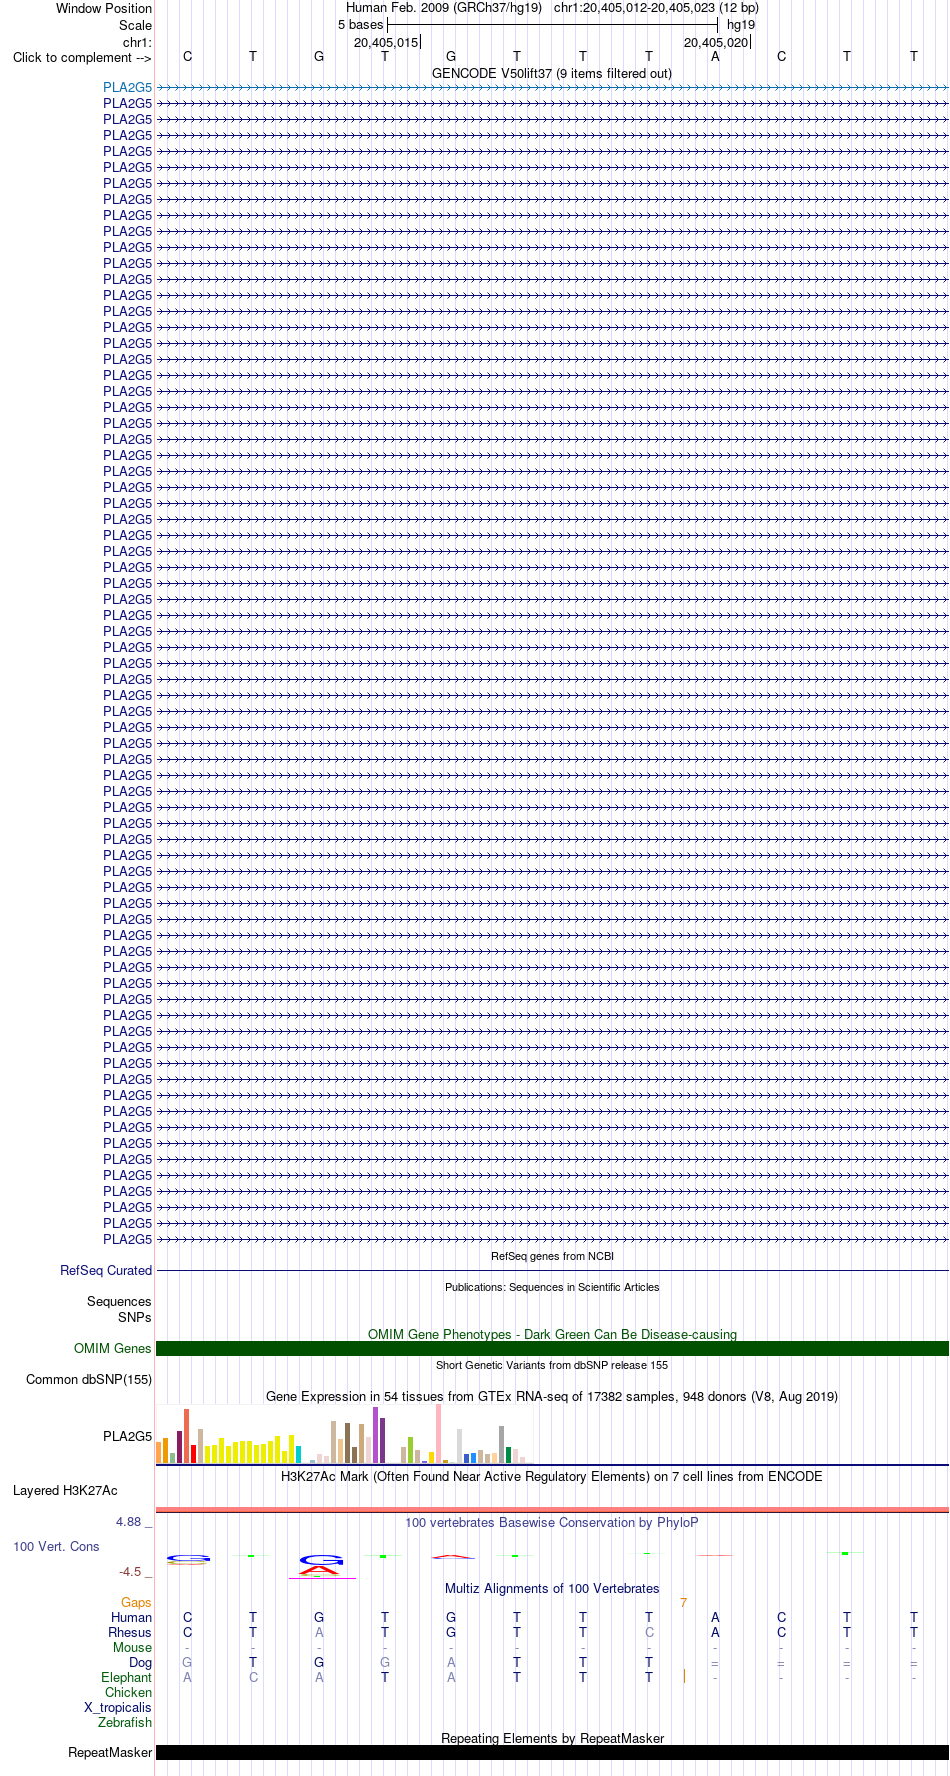Viewport: 950px width, 1776px height.
Task: Click the 'RepeatMasker' track label
Action: 110,1753
